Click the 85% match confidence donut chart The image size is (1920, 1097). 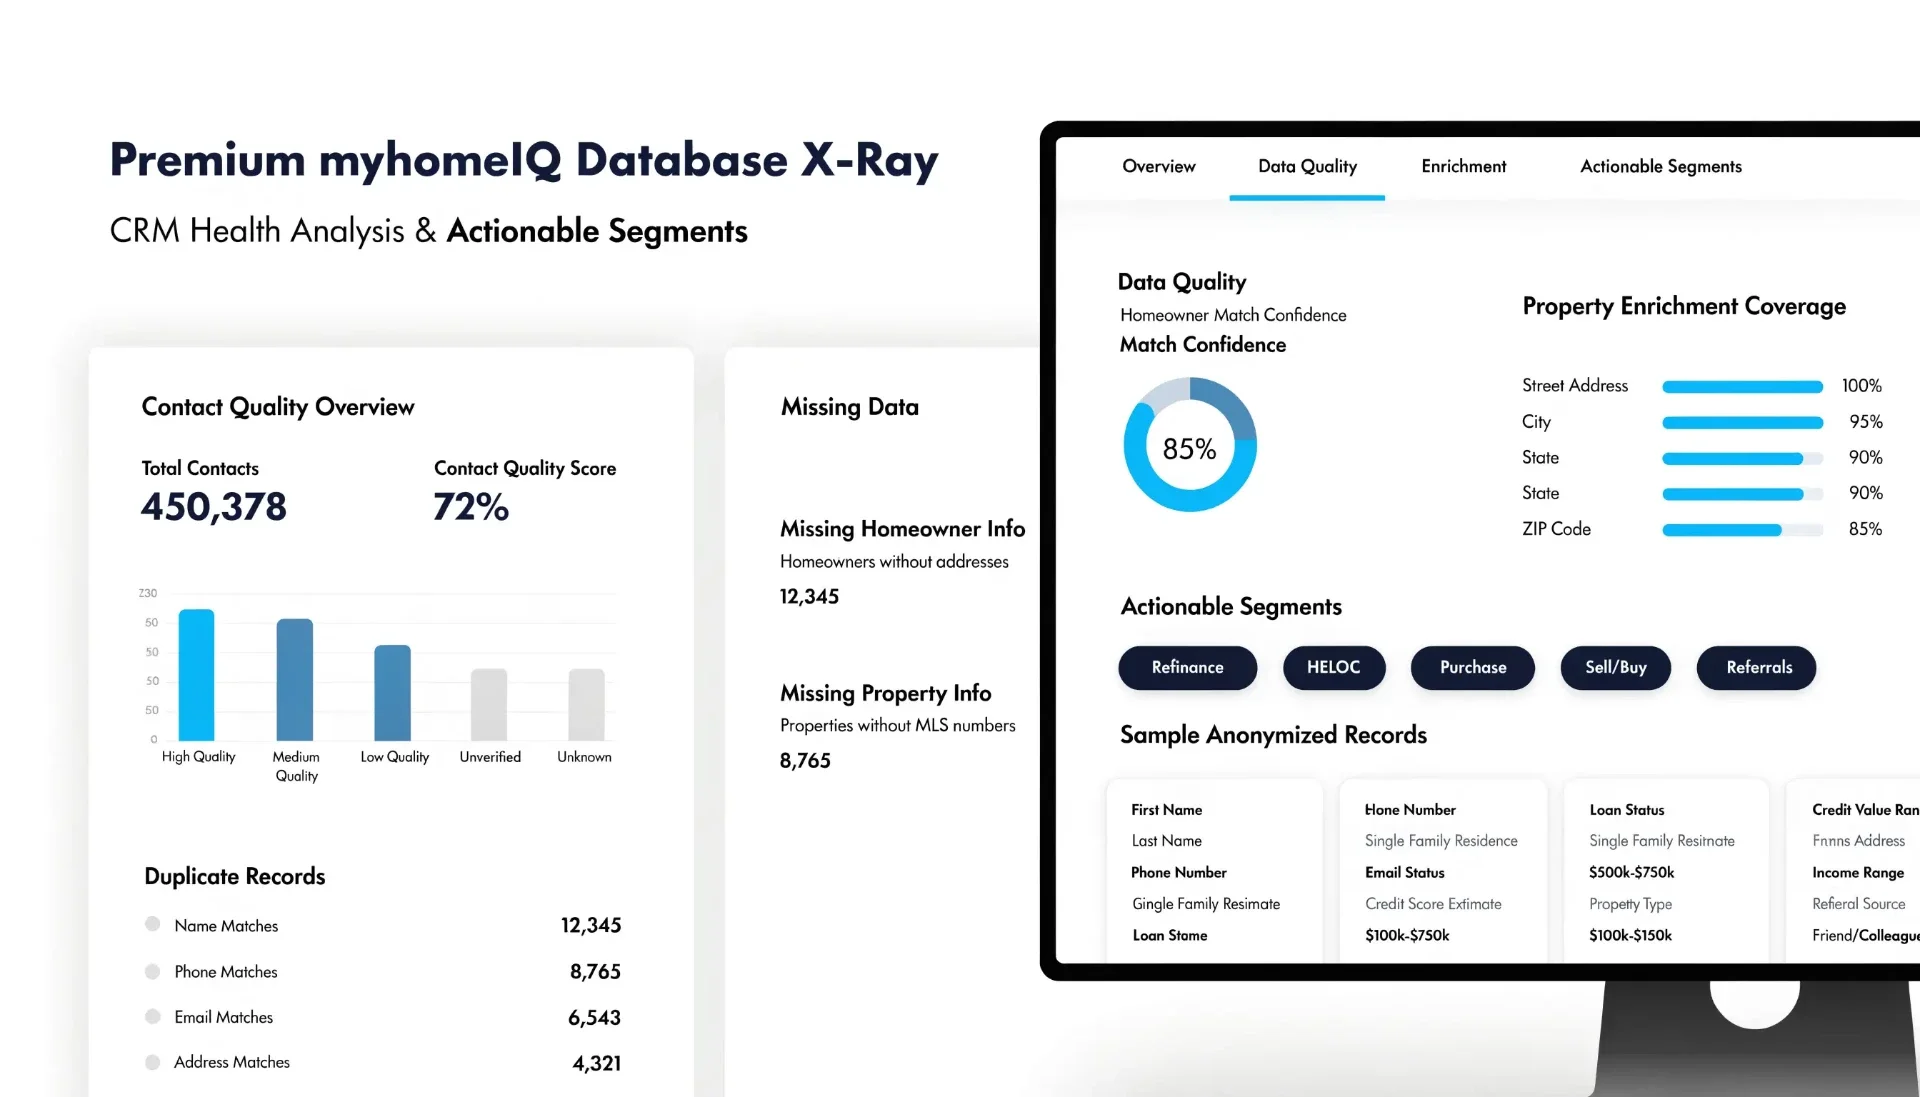coord(1189,445)
